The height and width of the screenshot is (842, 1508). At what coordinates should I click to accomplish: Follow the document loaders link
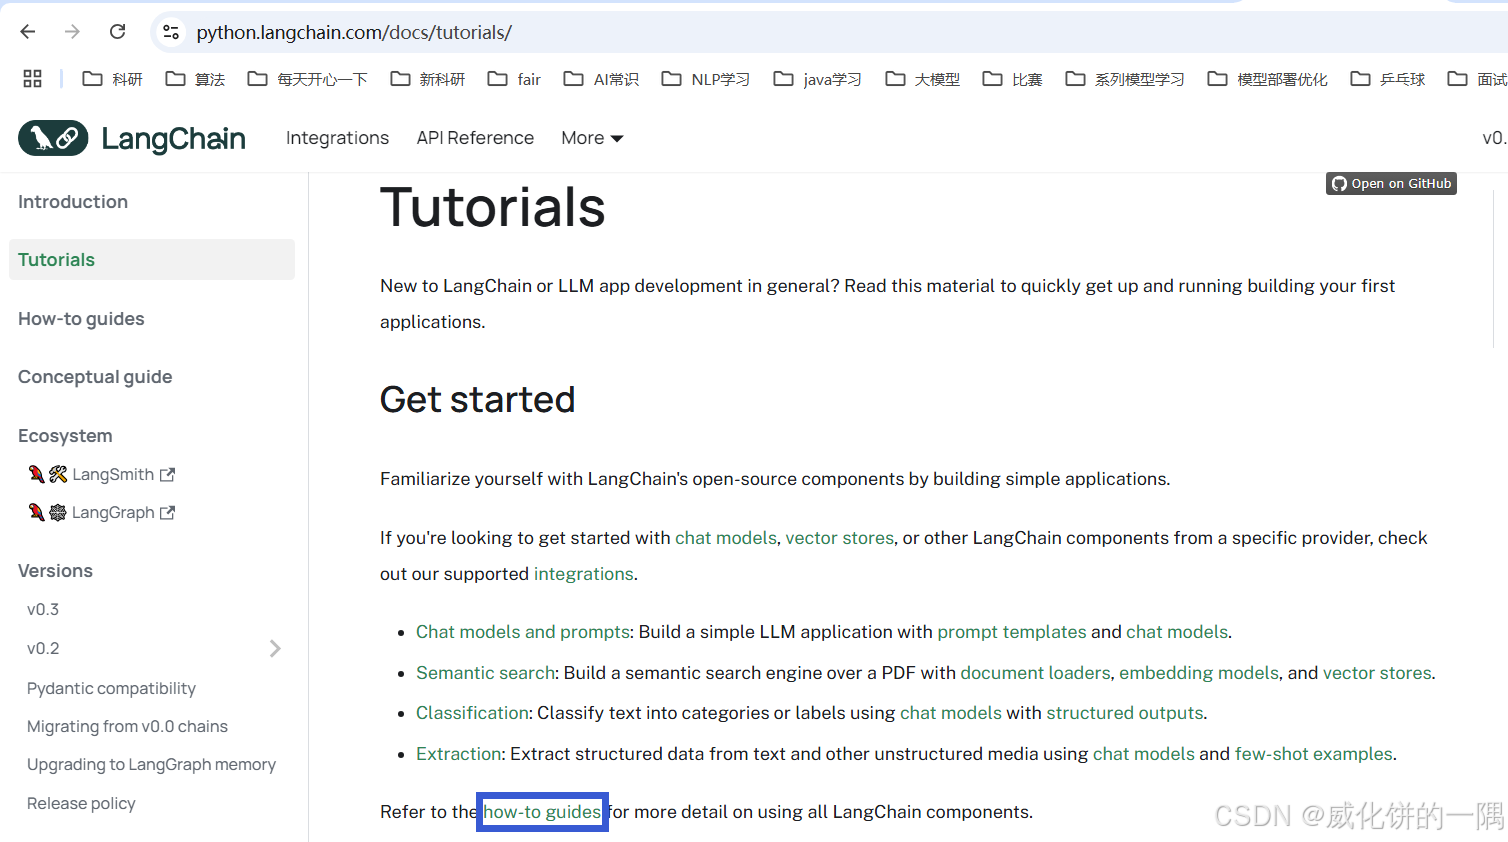pos(1035,673)
